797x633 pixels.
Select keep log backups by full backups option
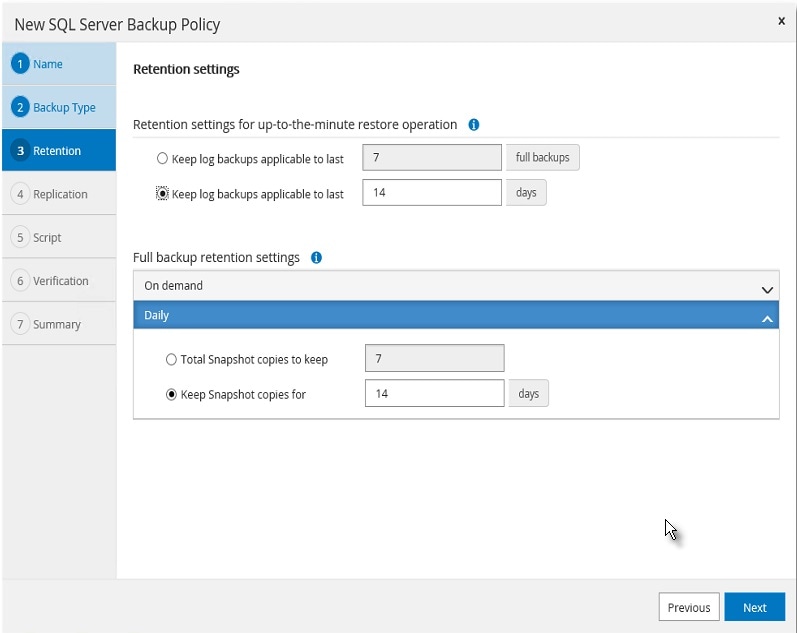point(162,159)
